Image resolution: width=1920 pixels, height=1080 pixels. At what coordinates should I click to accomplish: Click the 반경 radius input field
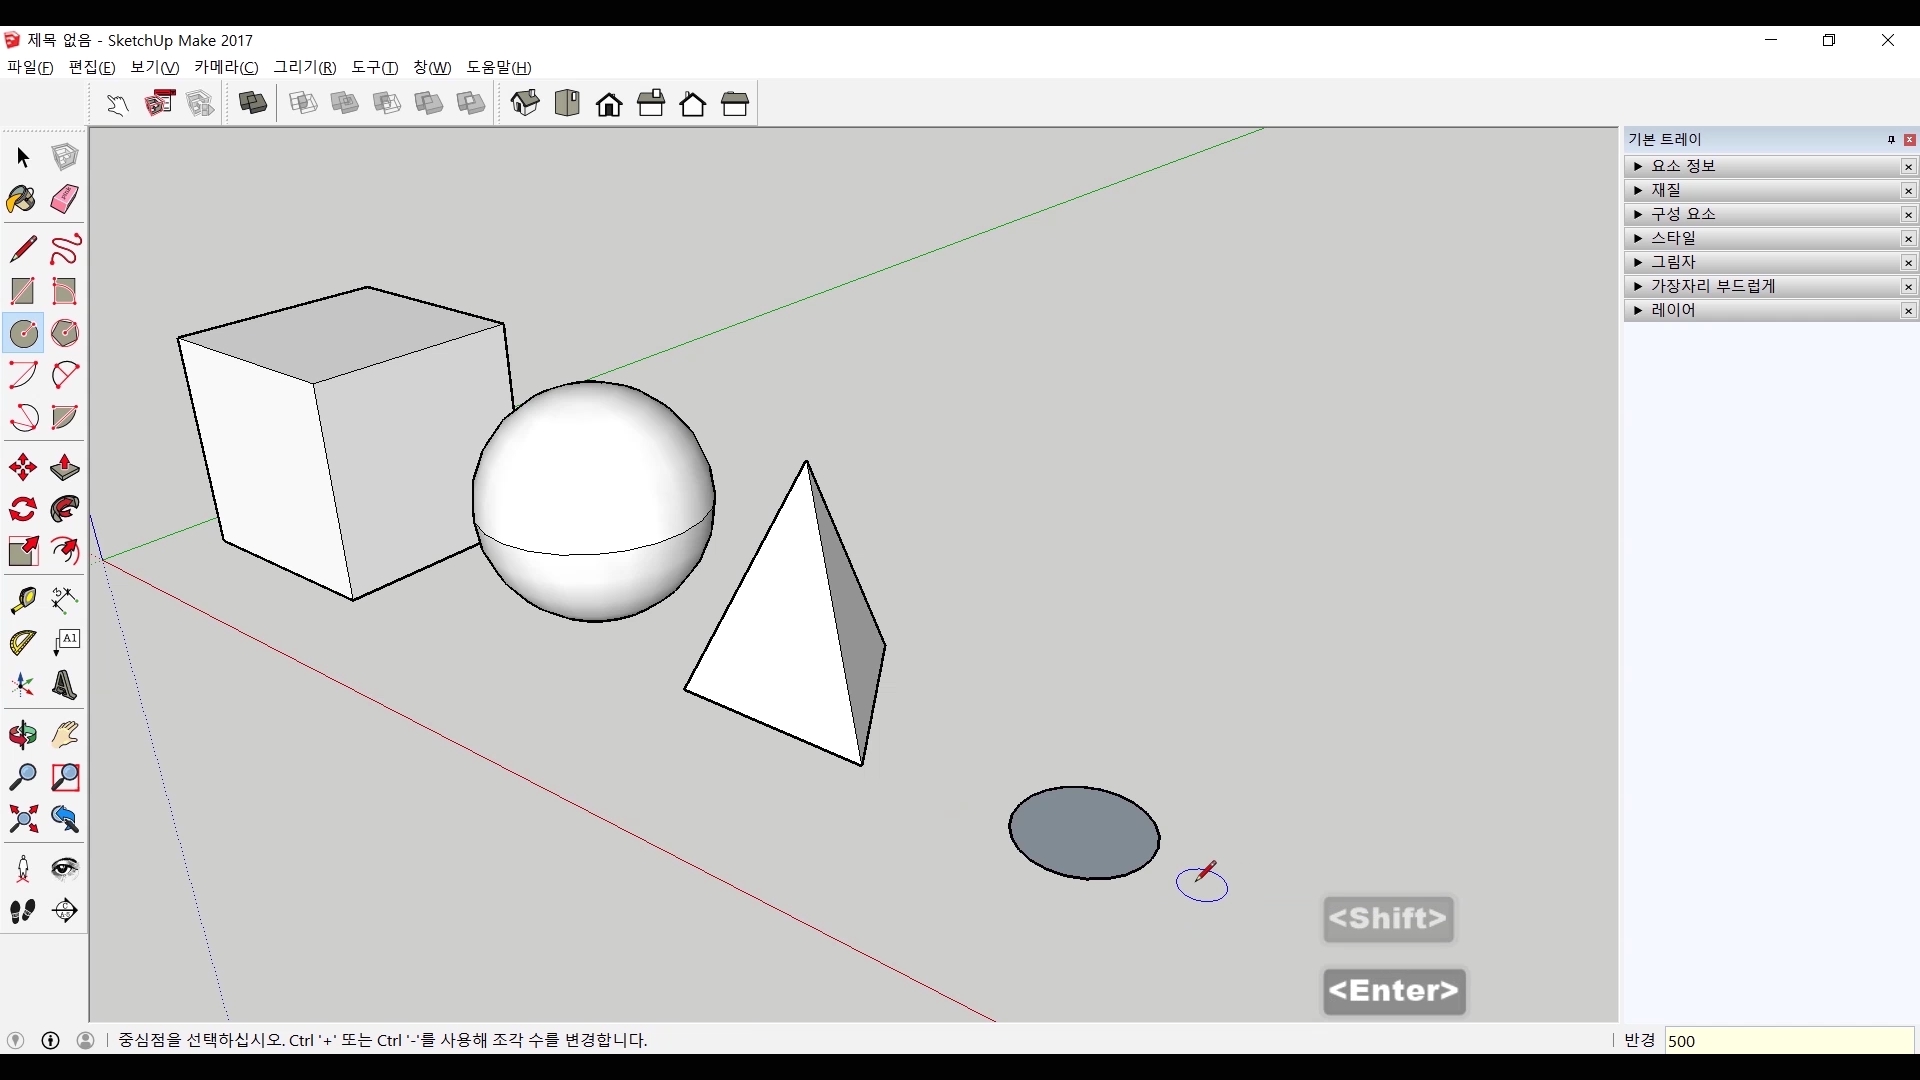[x=1788, y=1041]
